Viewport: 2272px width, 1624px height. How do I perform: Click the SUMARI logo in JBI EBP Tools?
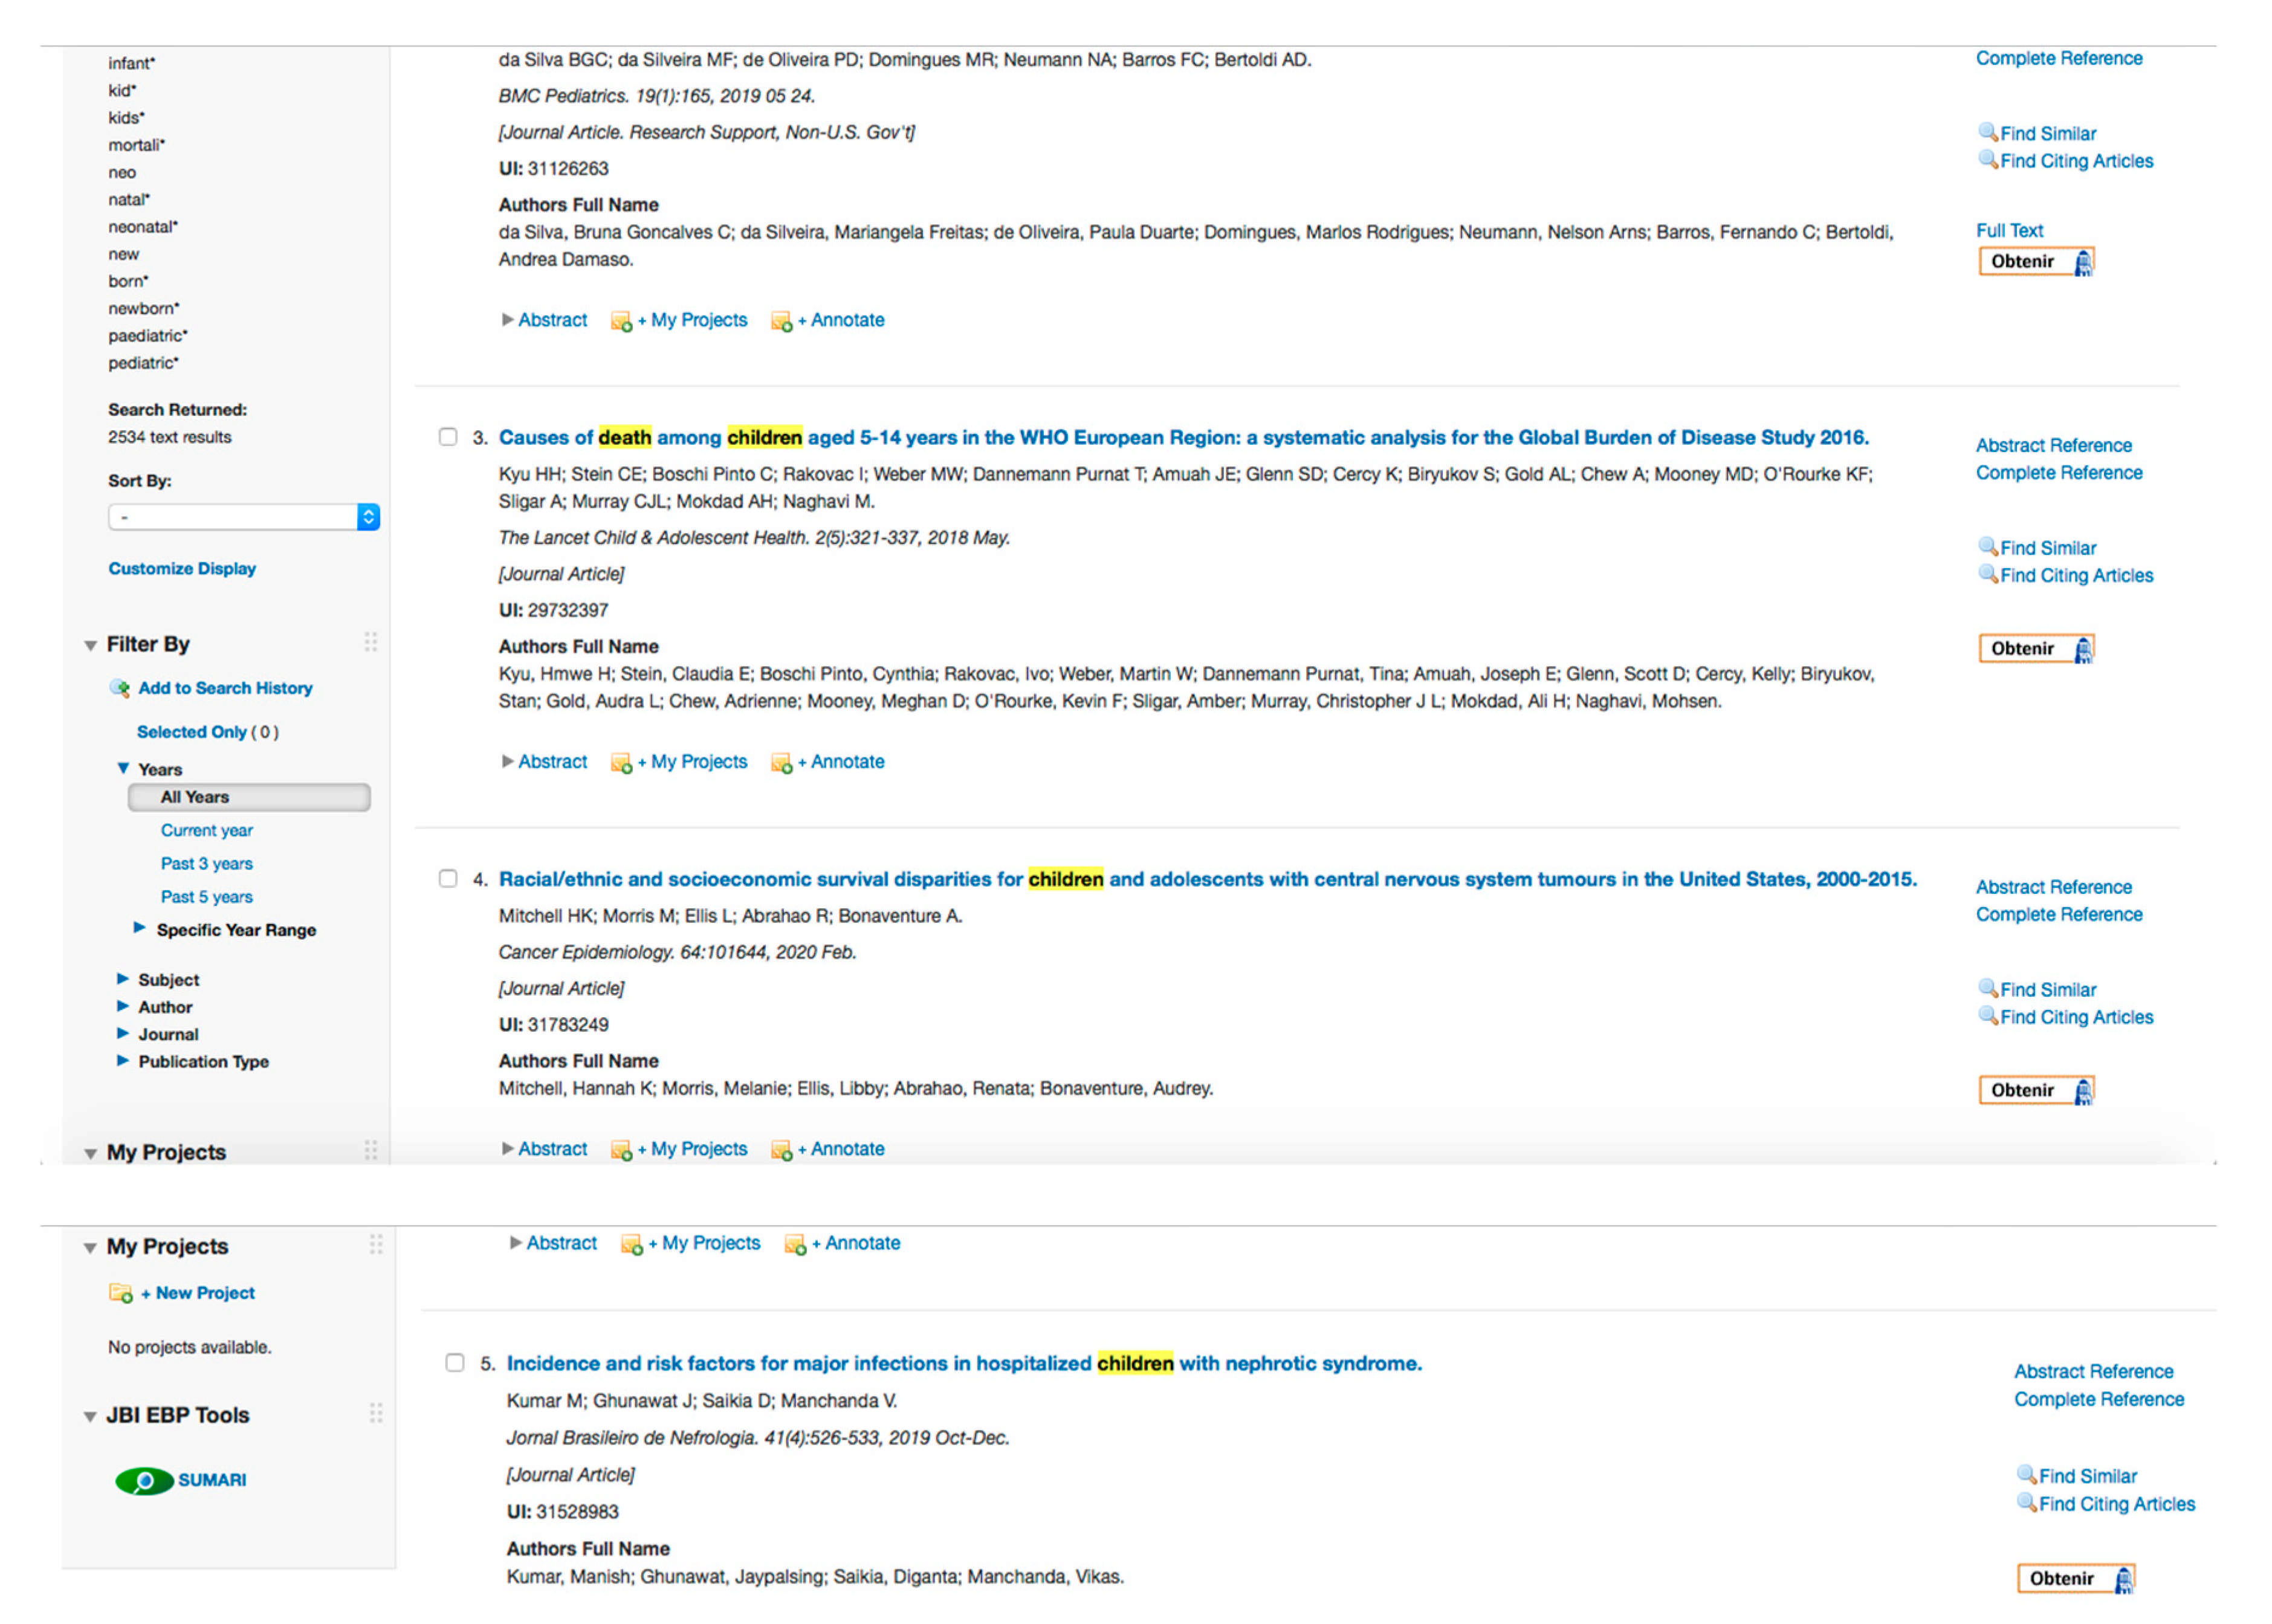145,1480
